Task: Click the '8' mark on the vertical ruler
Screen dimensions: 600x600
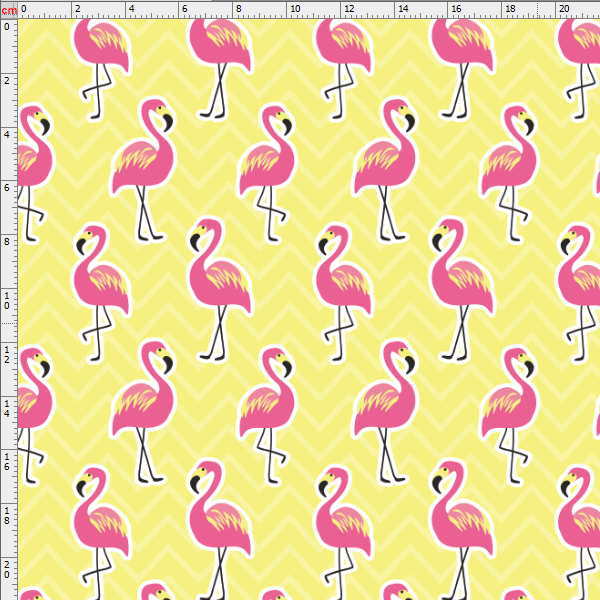Action: tap(7, 242)
